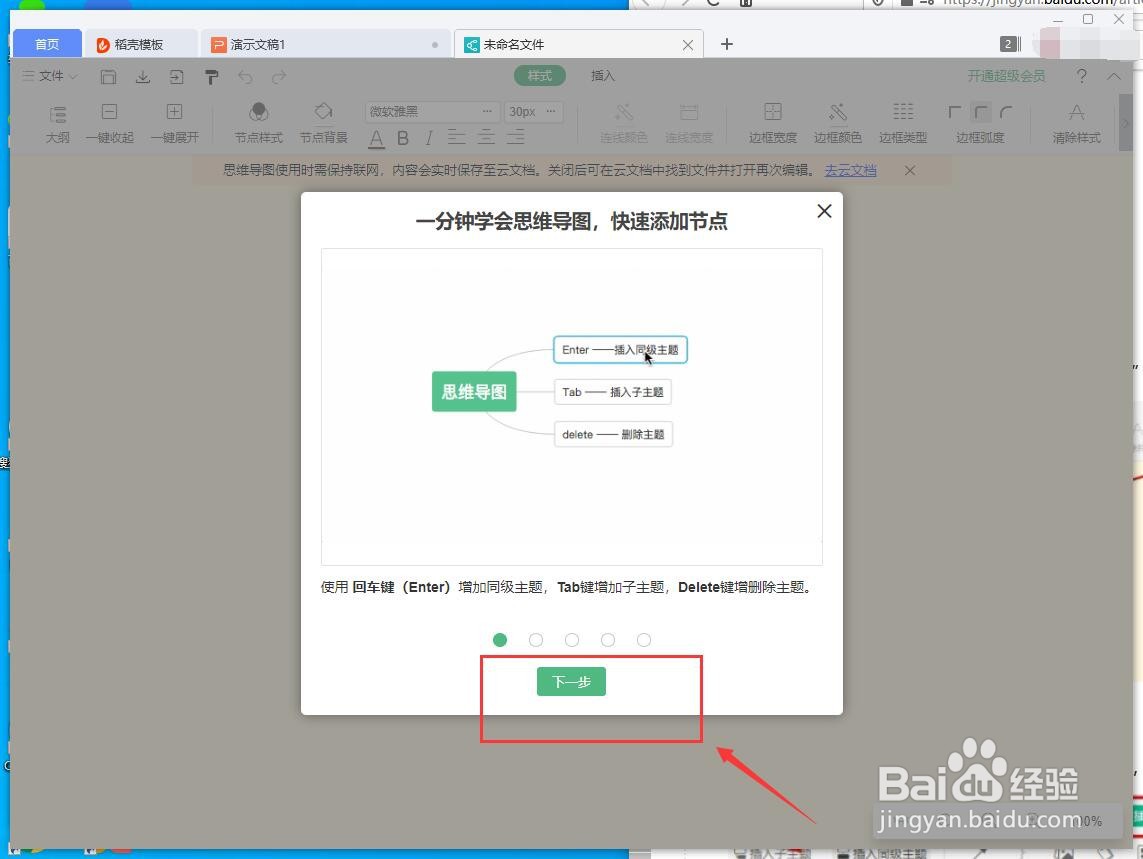Click the Tab 插入子主题 node
The height and width of the screenshot is (859, 1143).
[612, 392]
